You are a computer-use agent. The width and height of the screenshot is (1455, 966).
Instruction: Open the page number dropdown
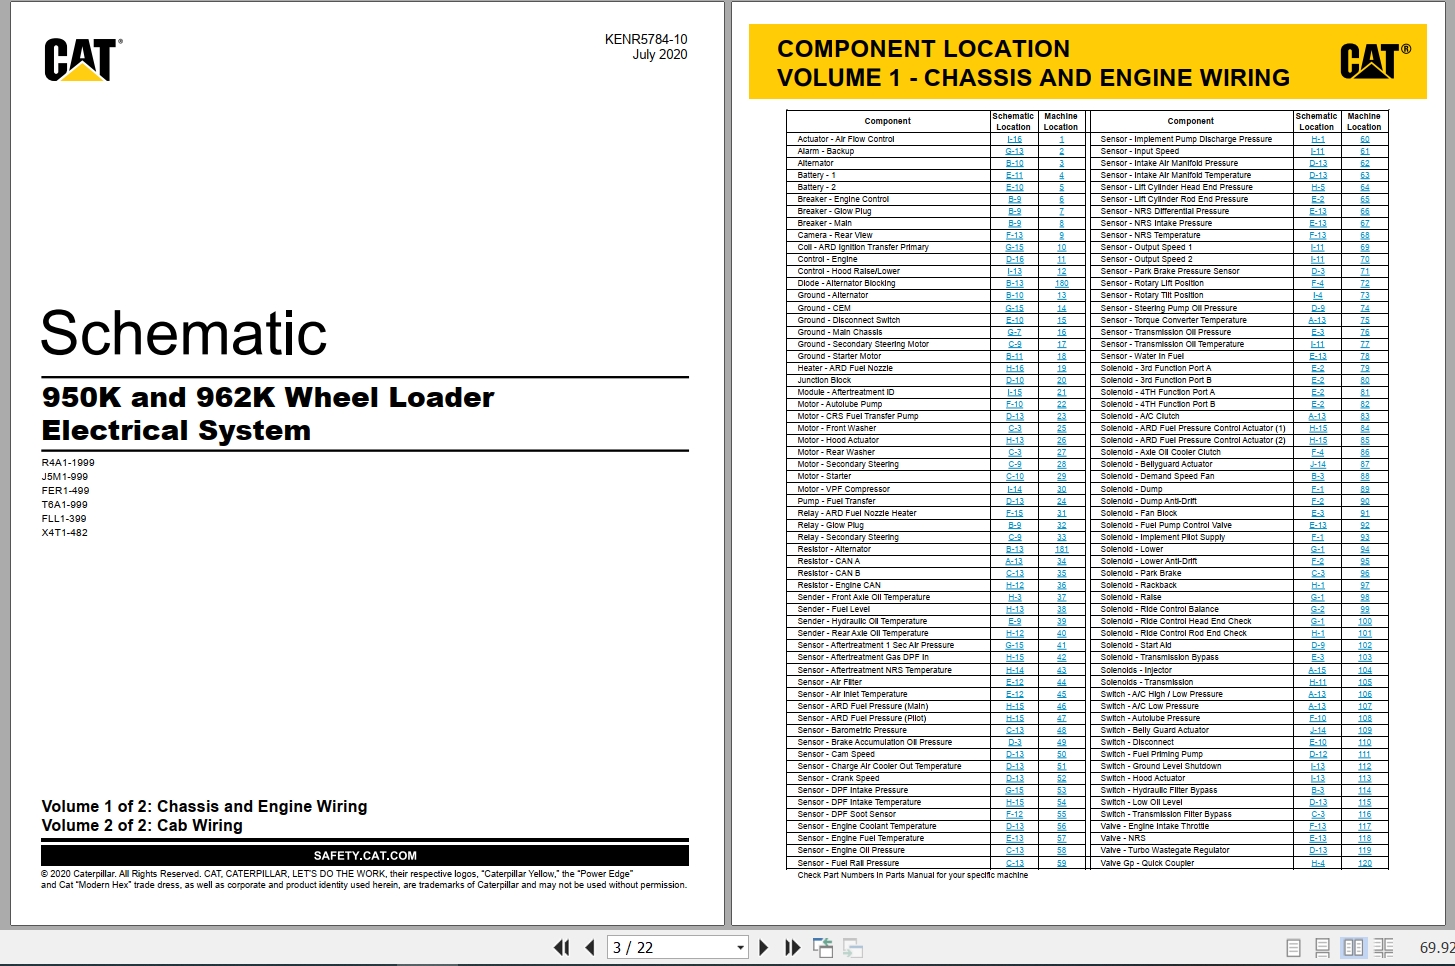click(740, 947)
